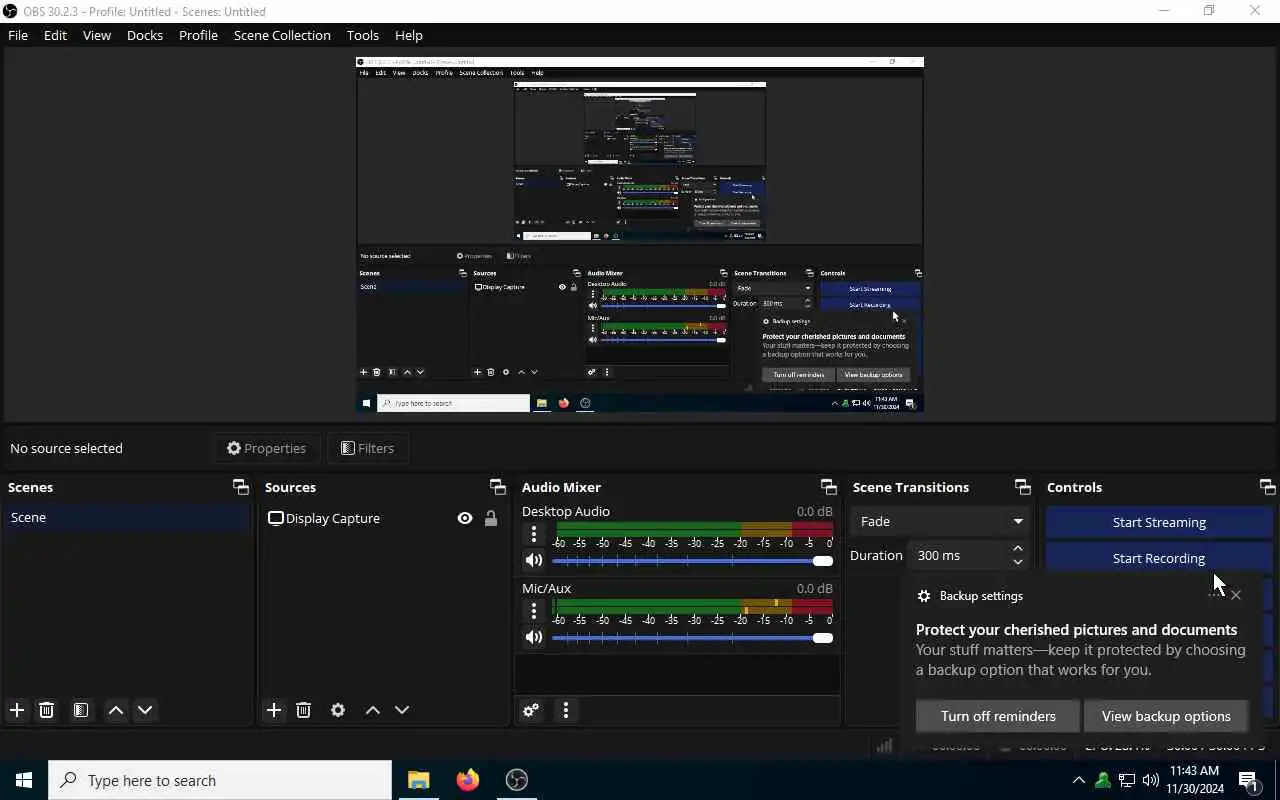Screen dimensions: 1280x800
Task: Increase transition duration with up arrow
Action: 1018,548
